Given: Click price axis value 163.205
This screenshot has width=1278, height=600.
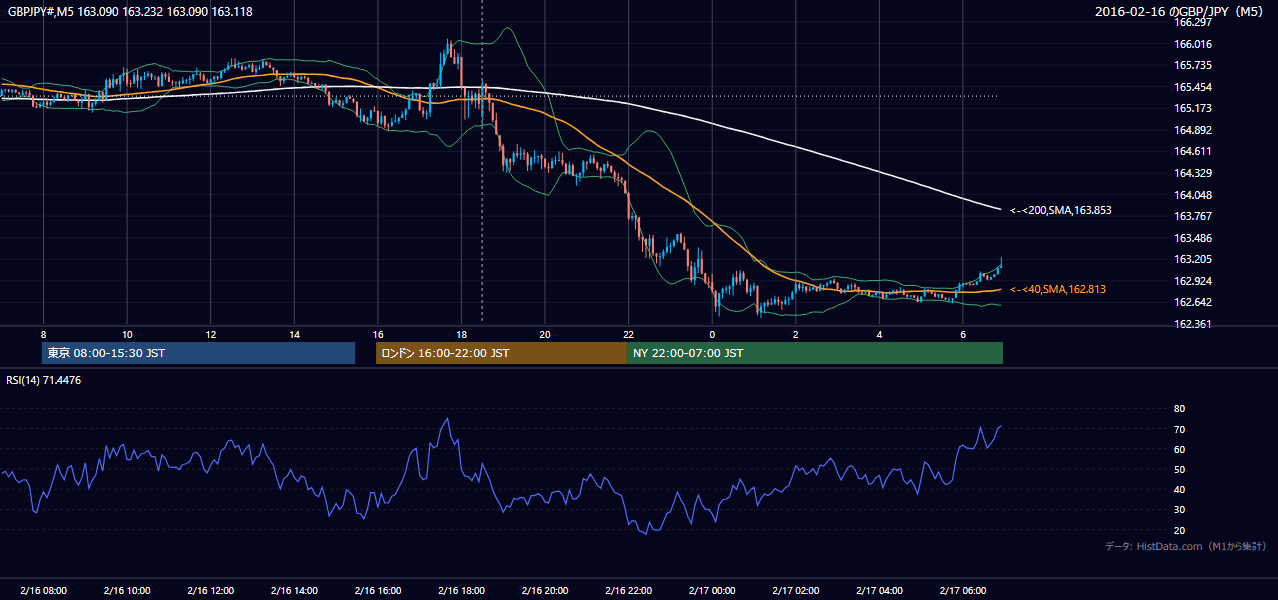Looking at the screenshot, I should pyautogui.click(x=1193, y=259).
